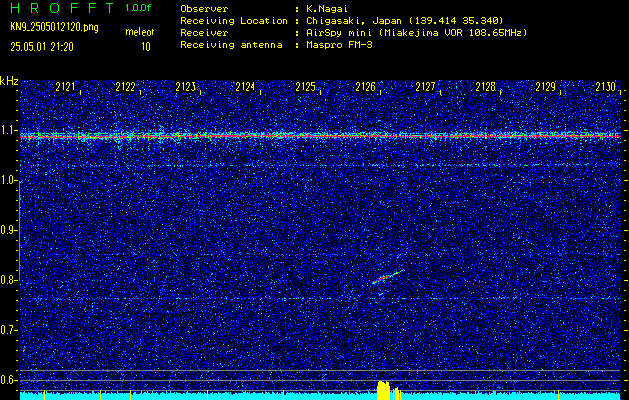Click the Receiving antenna label

(231, 45)
